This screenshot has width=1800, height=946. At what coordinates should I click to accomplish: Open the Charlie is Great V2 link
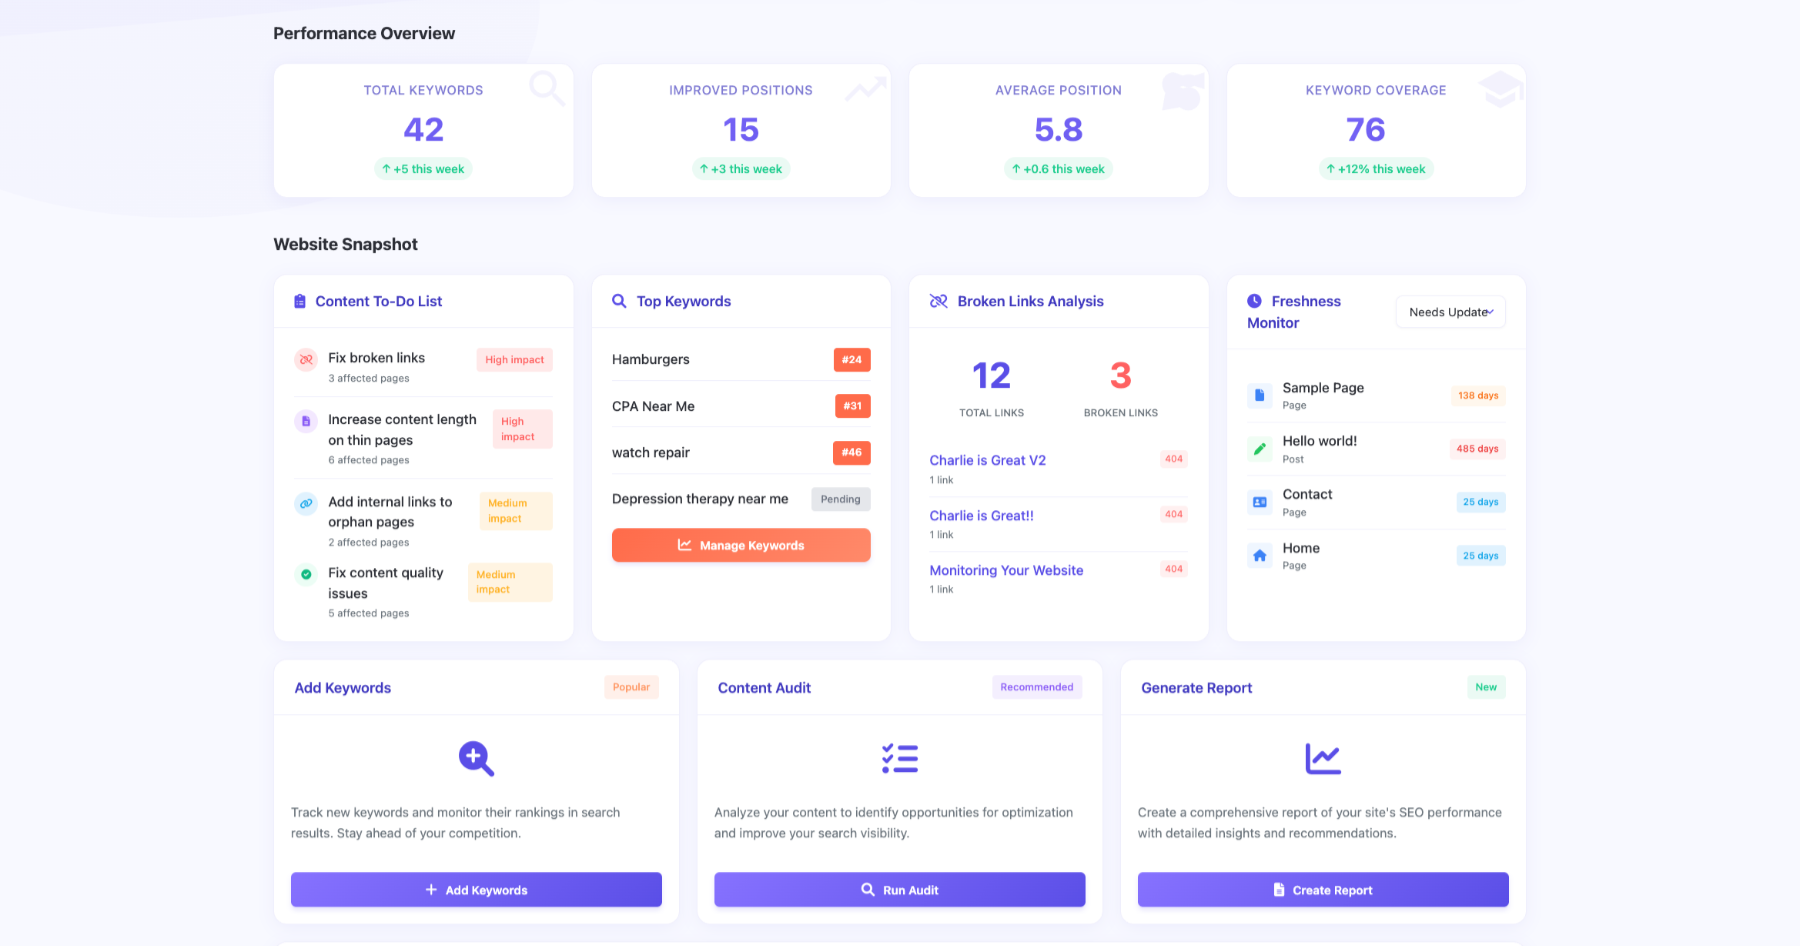coord(987,460)
